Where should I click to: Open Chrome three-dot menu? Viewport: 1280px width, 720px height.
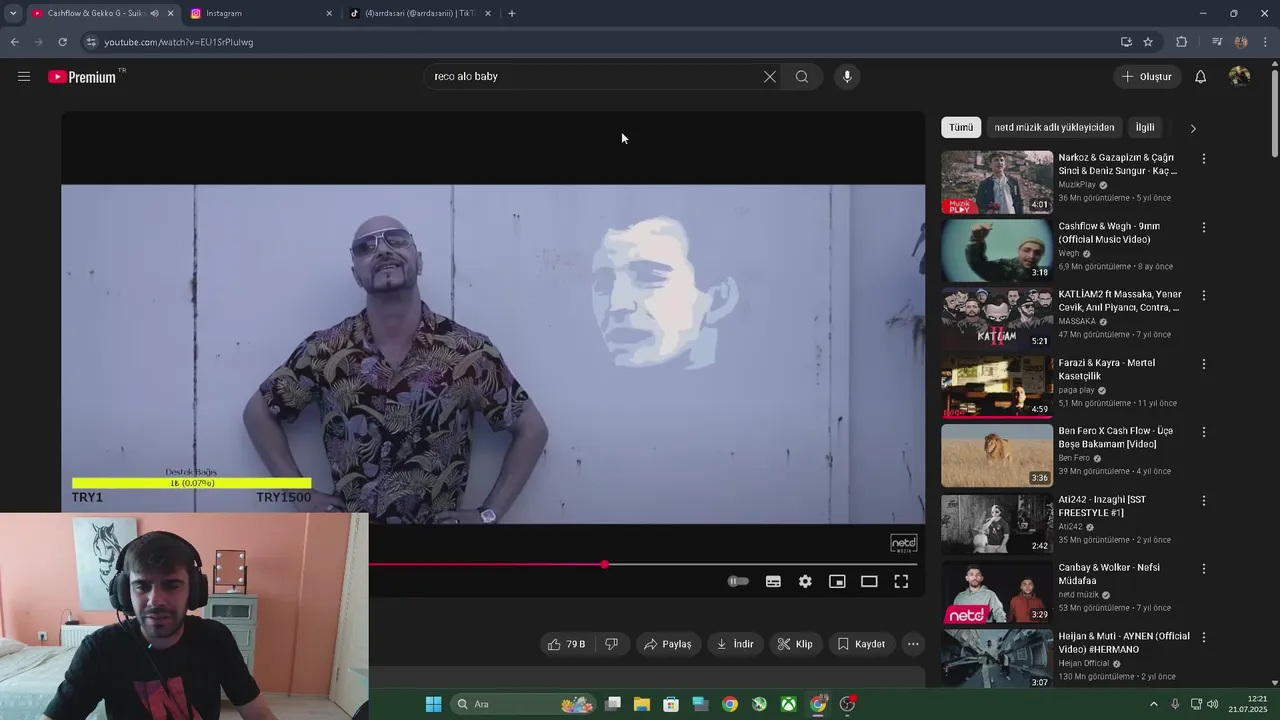coord(1266,42)
